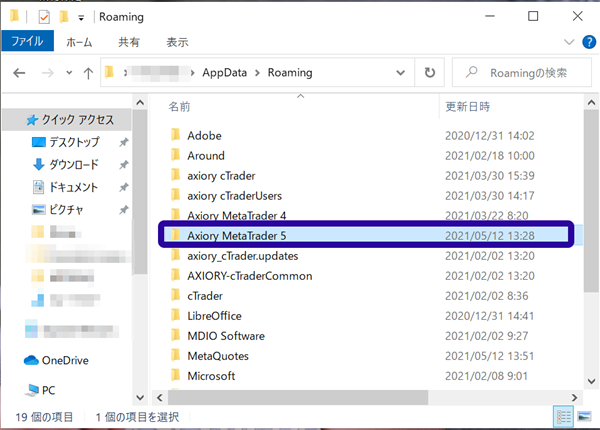
Task: Select Roaming in the address path
Action: point(290,73)
